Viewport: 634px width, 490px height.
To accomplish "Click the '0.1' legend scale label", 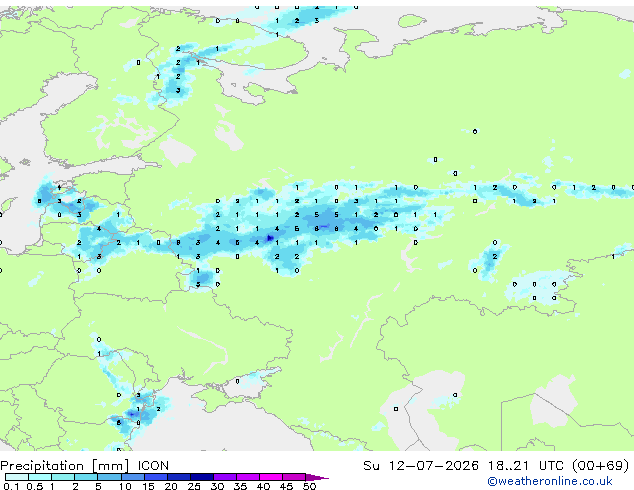I will pos(11,486).
